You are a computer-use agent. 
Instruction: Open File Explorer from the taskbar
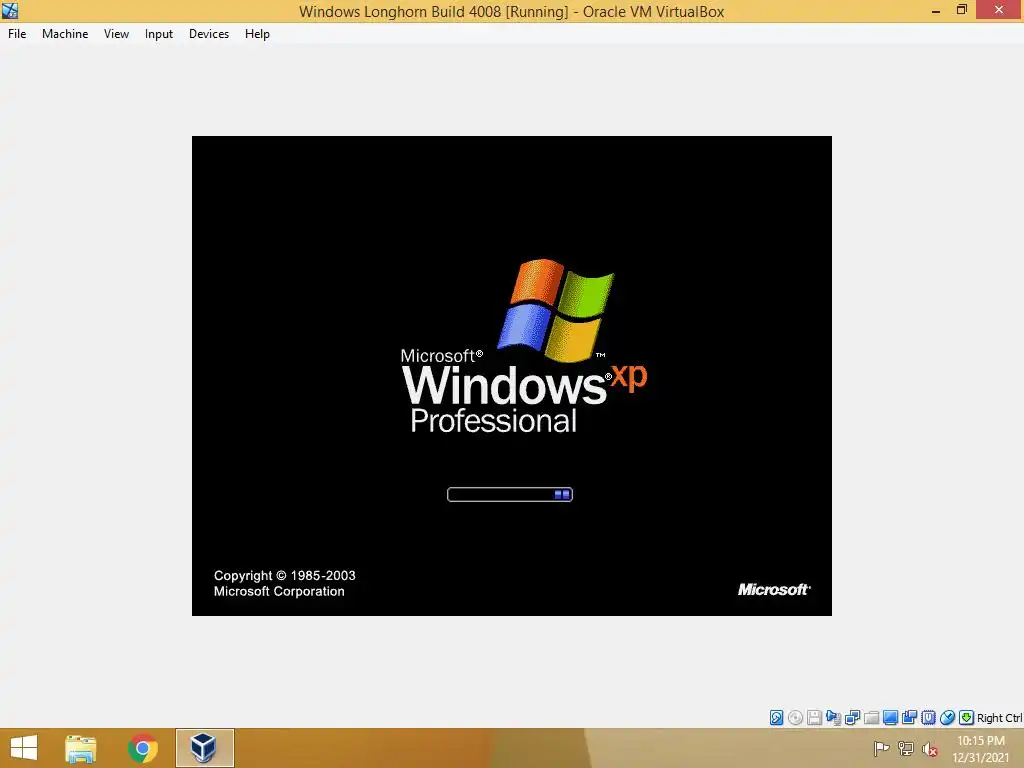[81, 748]
